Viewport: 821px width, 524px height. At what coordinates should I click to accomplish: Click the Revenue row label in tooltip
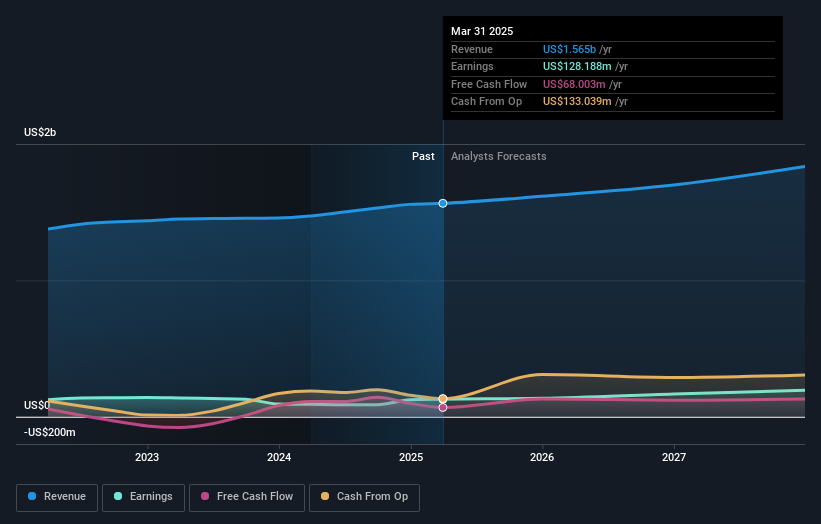click(472, 49)
